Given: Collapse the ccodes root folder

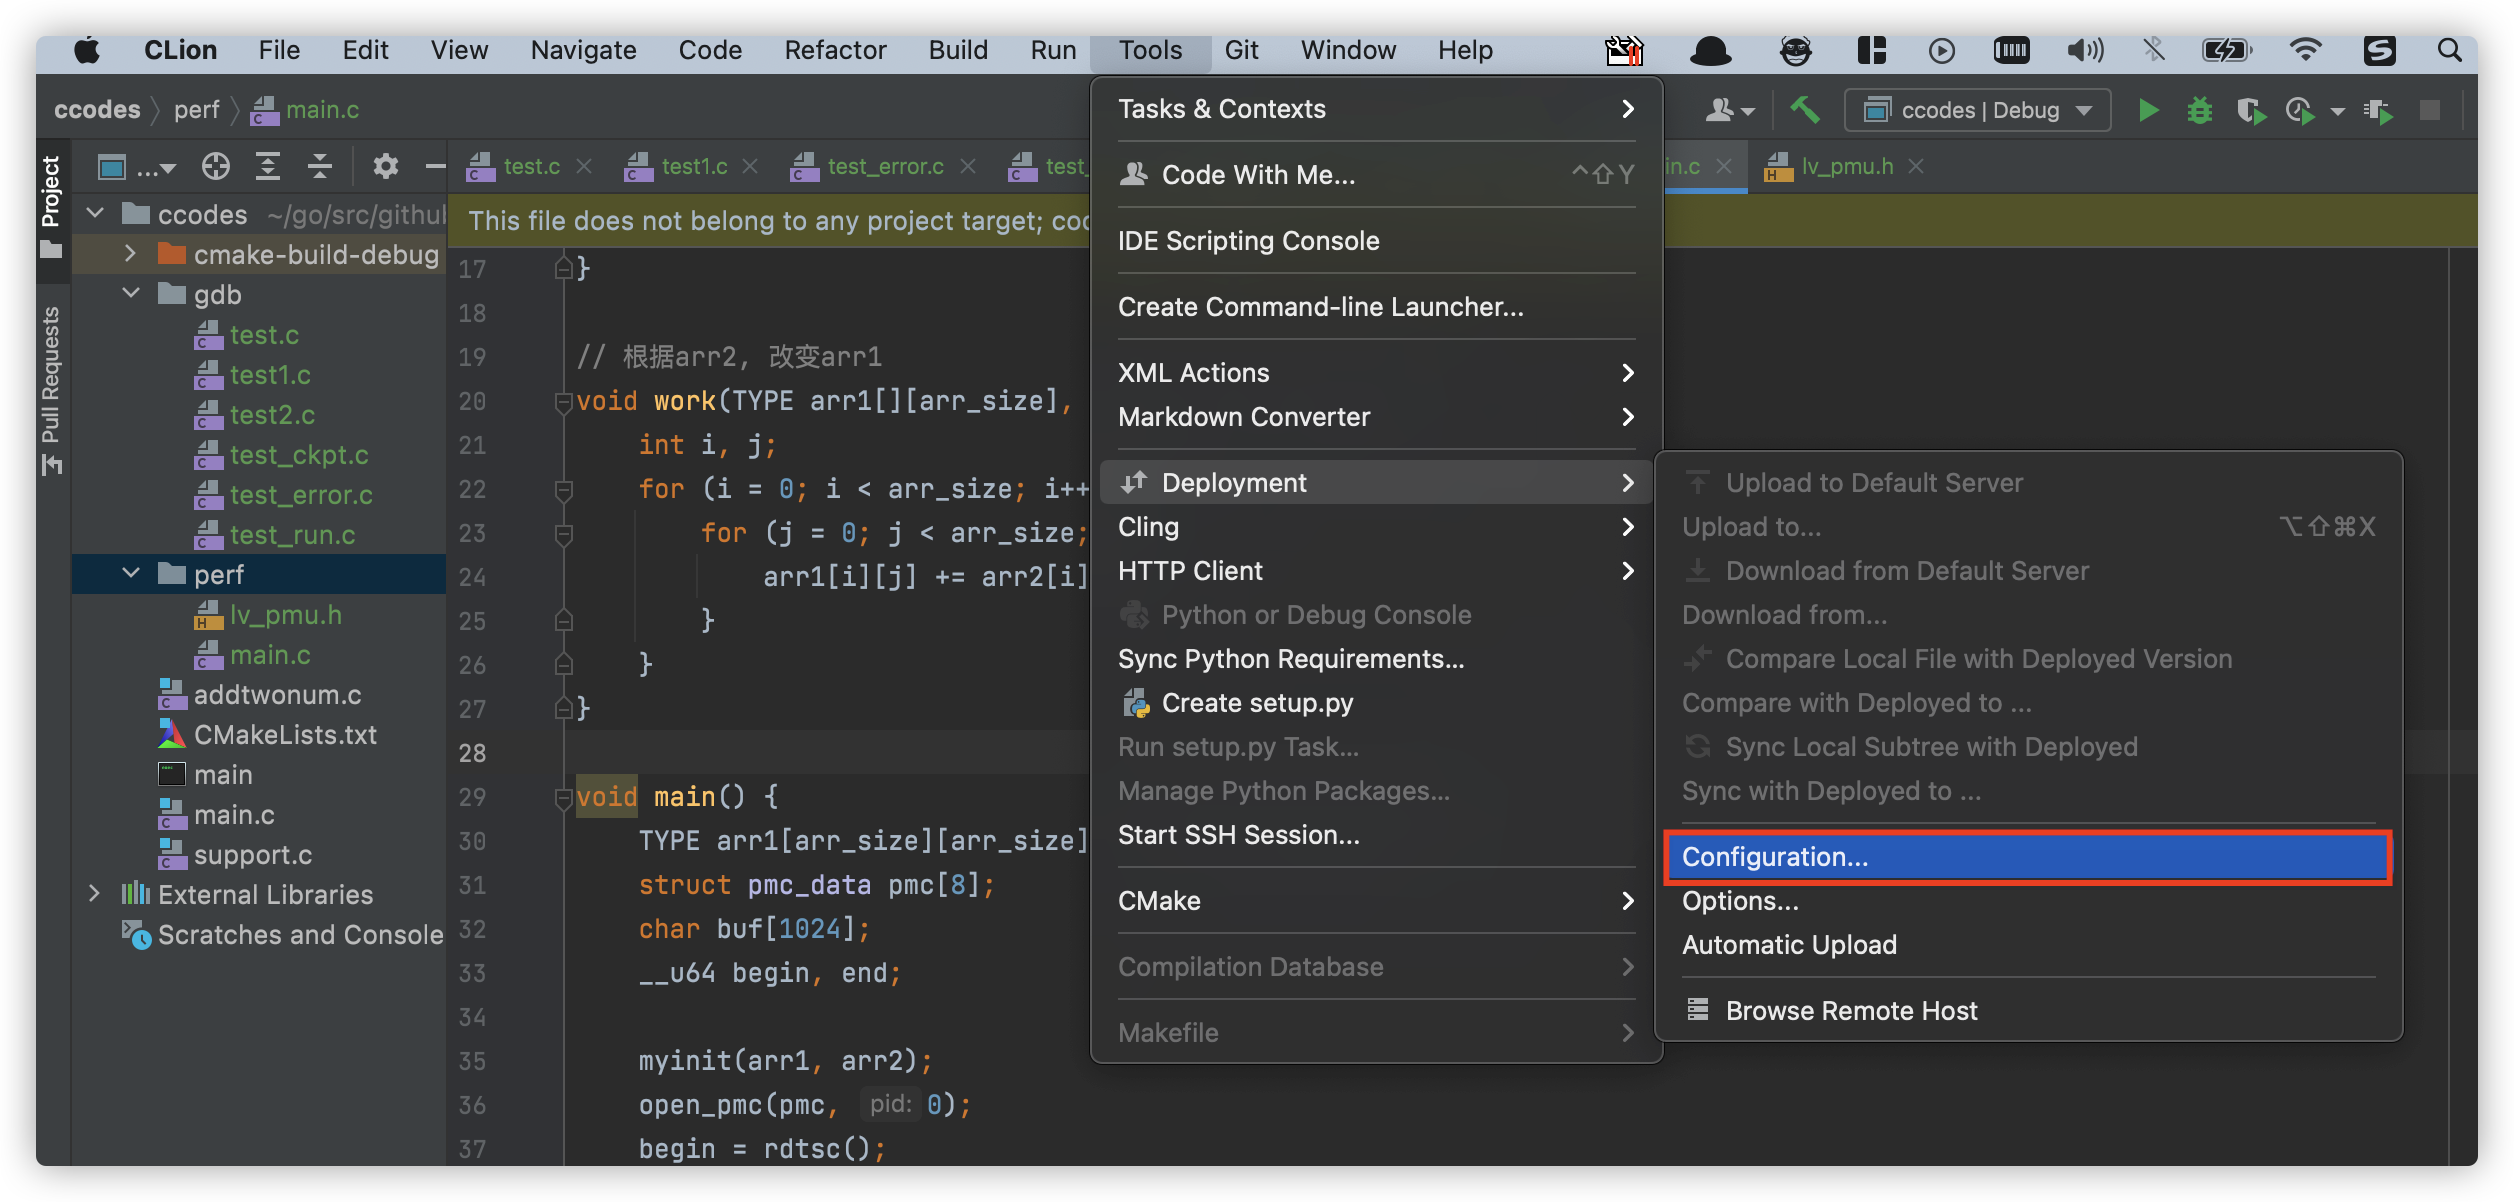Looking at the screenshot, I should tap(96, 213).
